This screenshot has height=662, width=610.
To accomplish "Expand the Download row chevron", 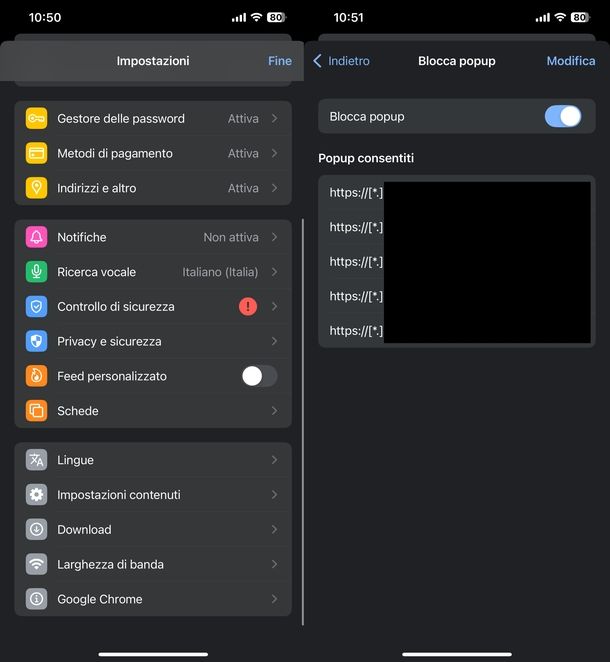I will point(274,529).
